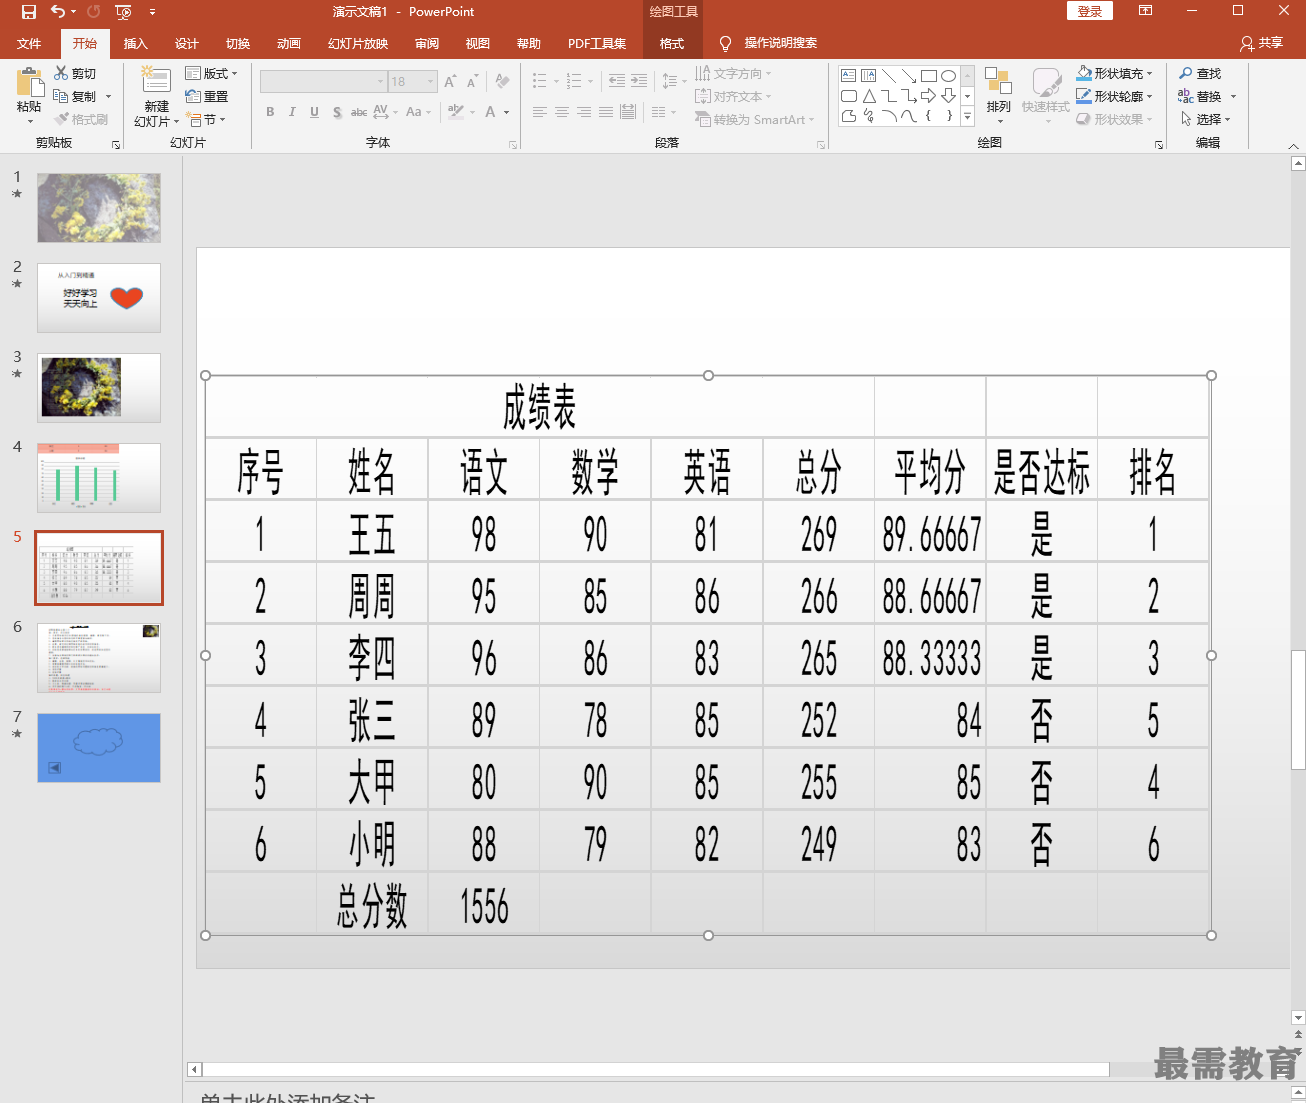
Task: Click the Save icon in the title bar
Action: [x=29, y=12]
